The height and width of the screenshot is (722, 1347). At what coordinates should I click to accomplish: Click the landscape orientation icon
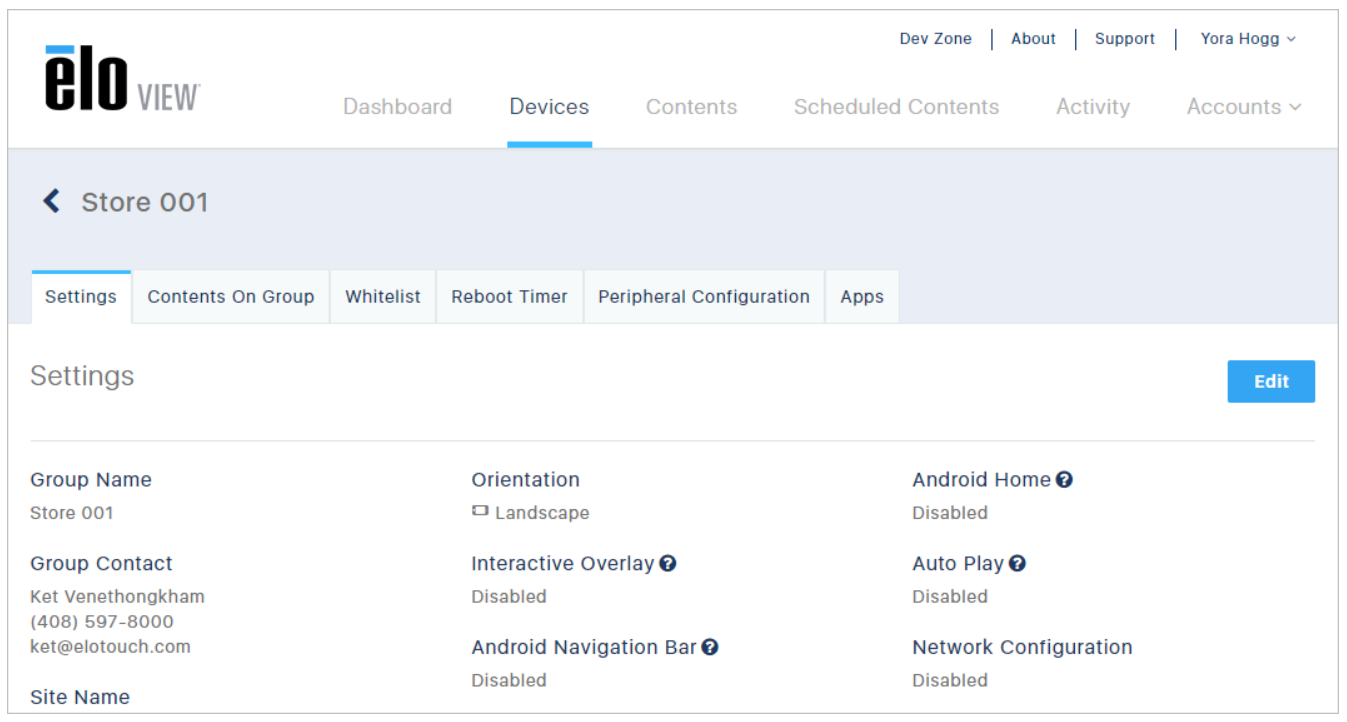tap(480, 512)
